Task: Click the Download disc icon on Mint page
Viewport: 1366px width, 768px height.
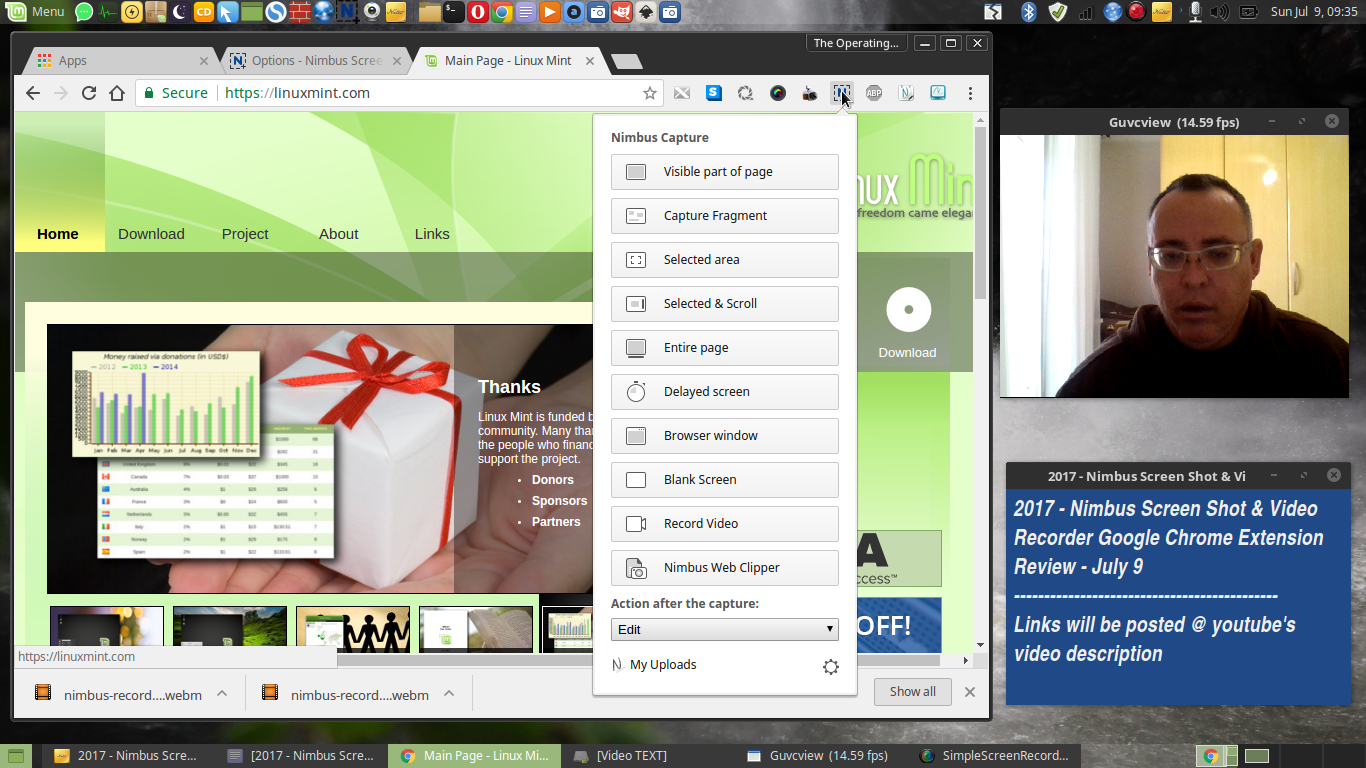Action: tap(908, 310)
